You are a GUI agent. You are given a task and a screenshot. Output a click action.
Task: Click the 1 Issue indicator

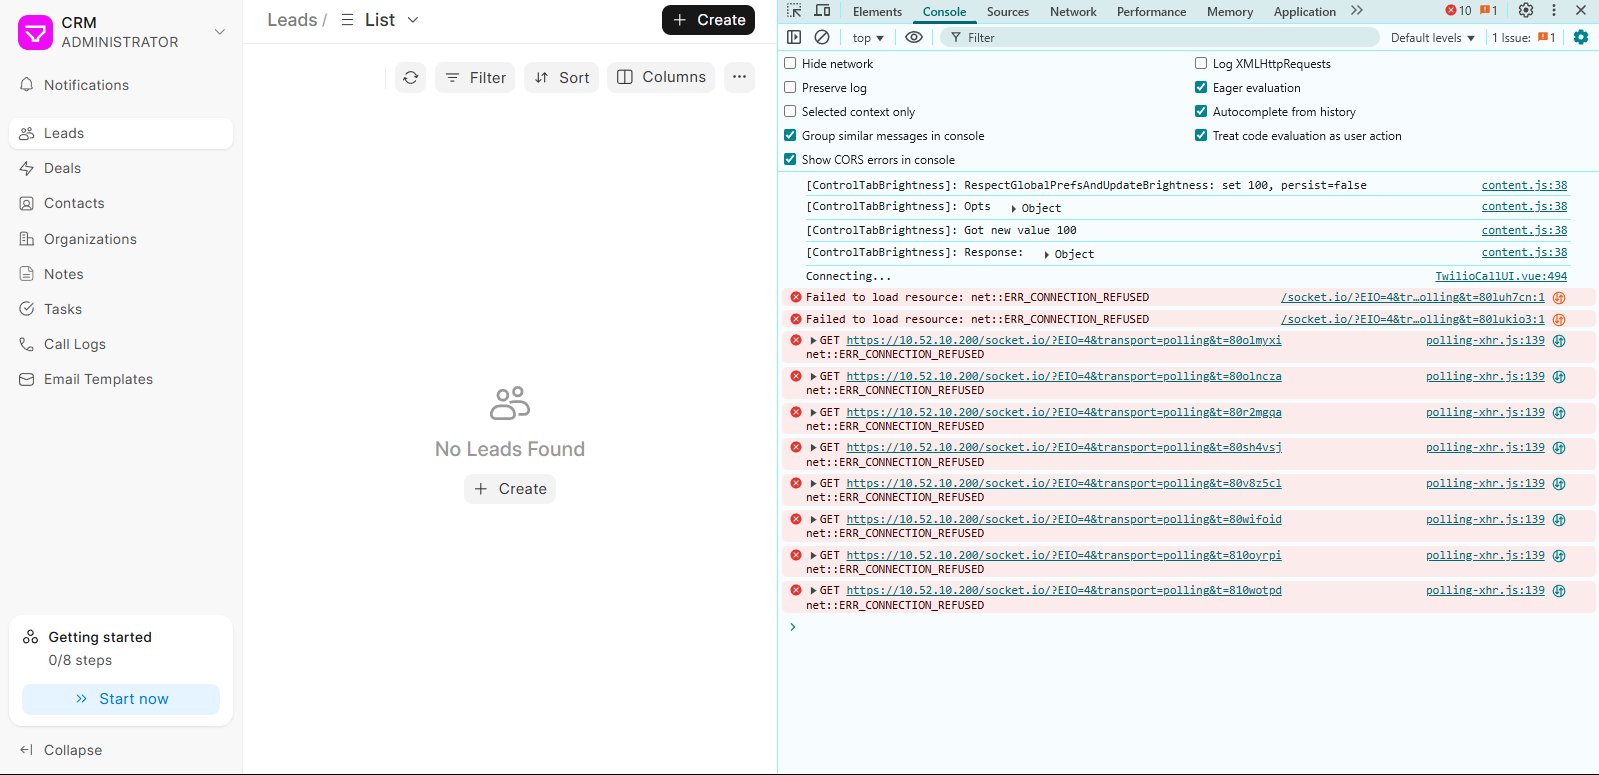1524,37
